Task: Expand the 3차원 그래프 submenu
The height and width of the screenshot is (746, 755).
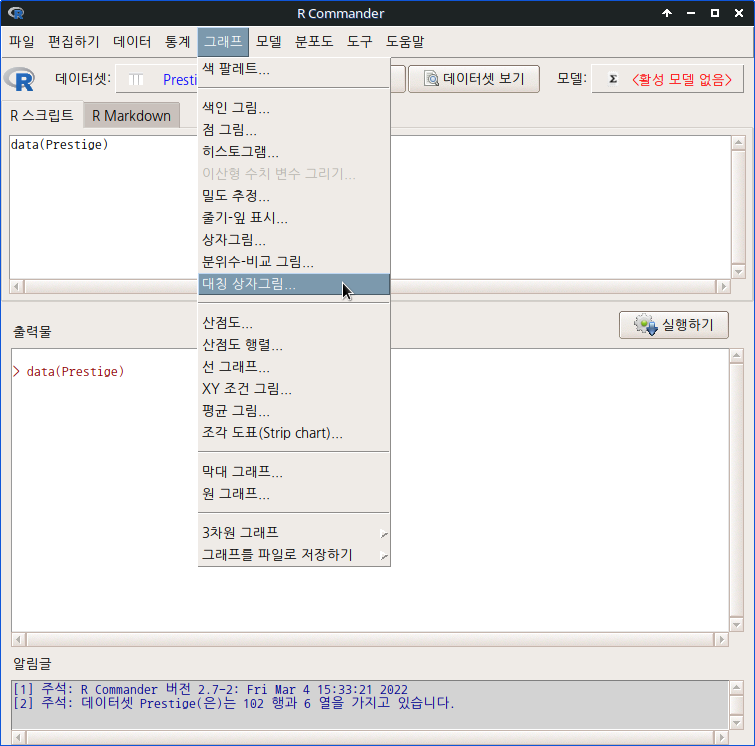Action: 294,533
